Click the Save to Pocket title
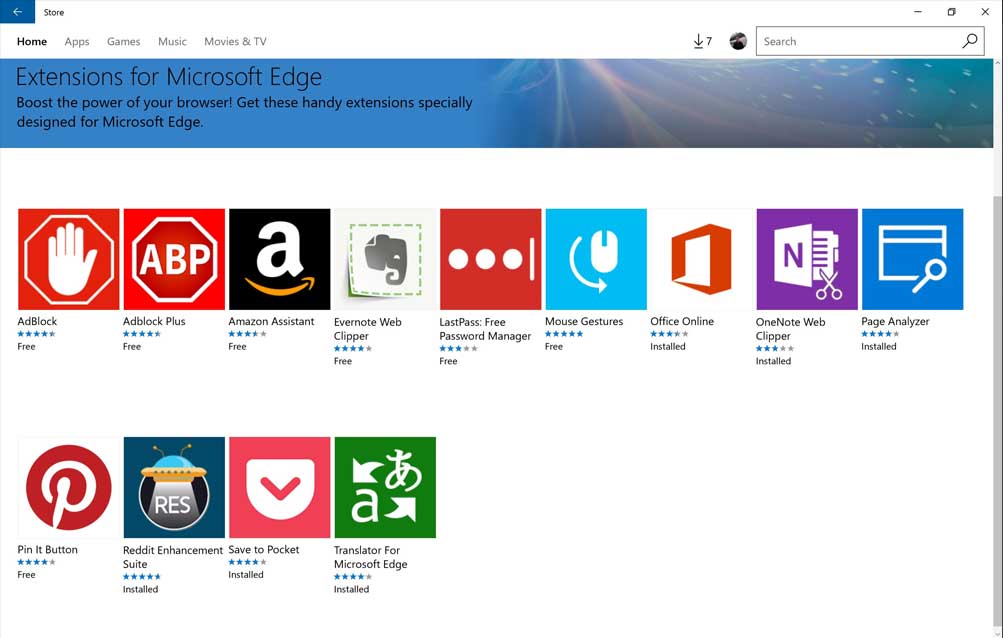This screenshot has height=638, width=1003. (x=264, y=550)
